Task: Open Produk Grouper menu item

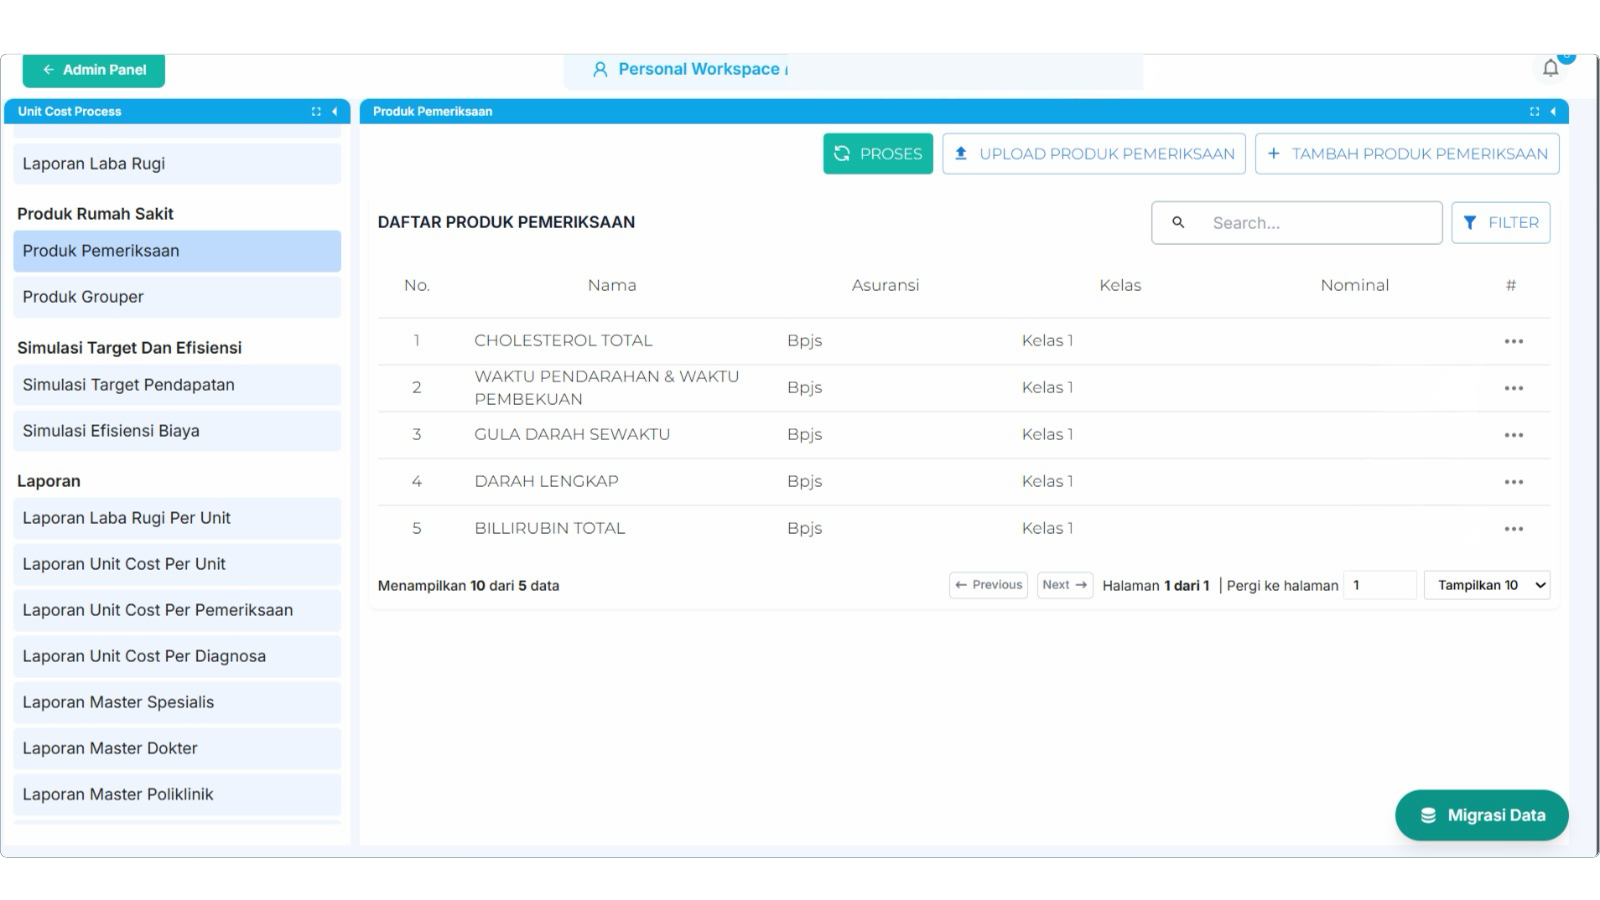Action: click(x=177, y=297)
